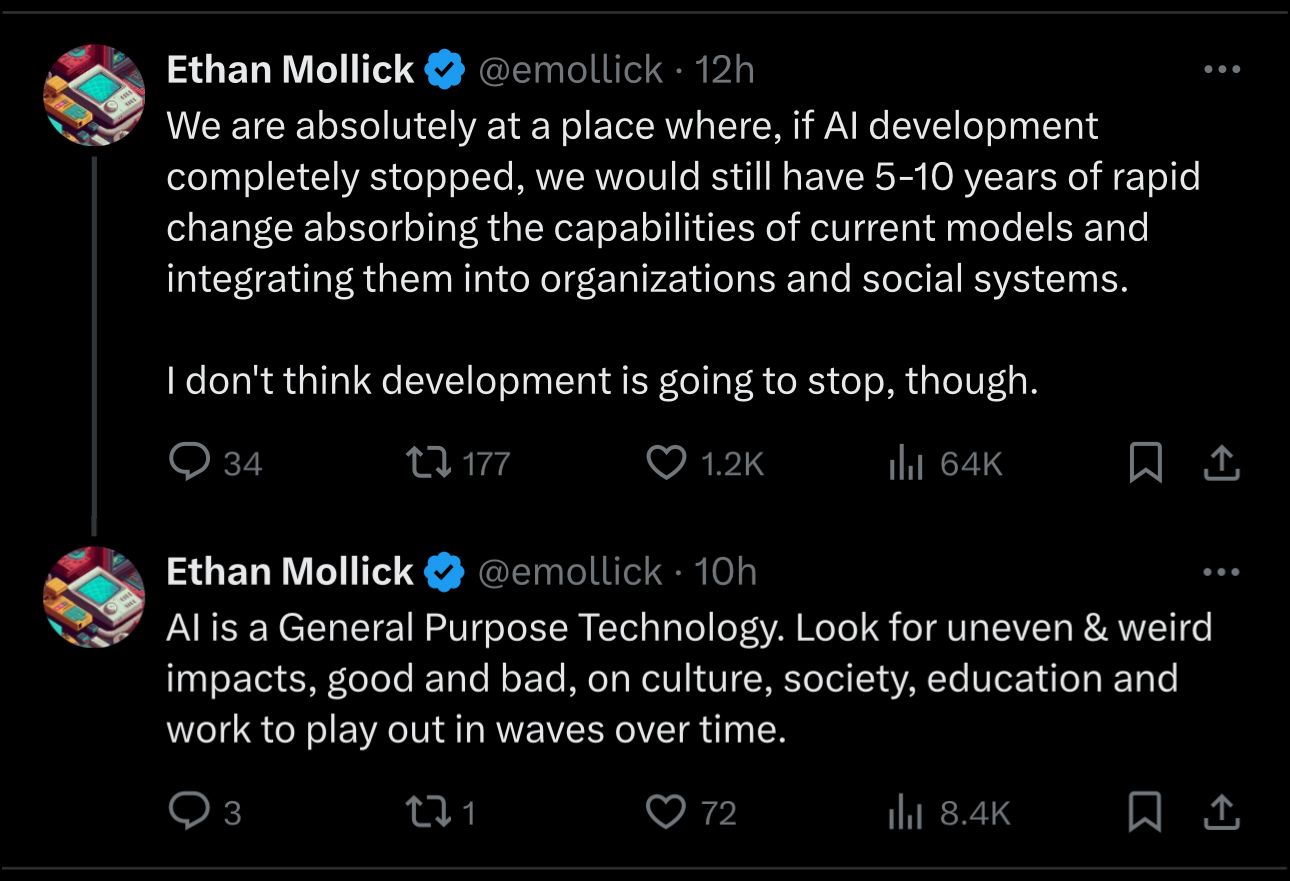Share the General Purpose Technology tweet

click(x=1219, y=813)
